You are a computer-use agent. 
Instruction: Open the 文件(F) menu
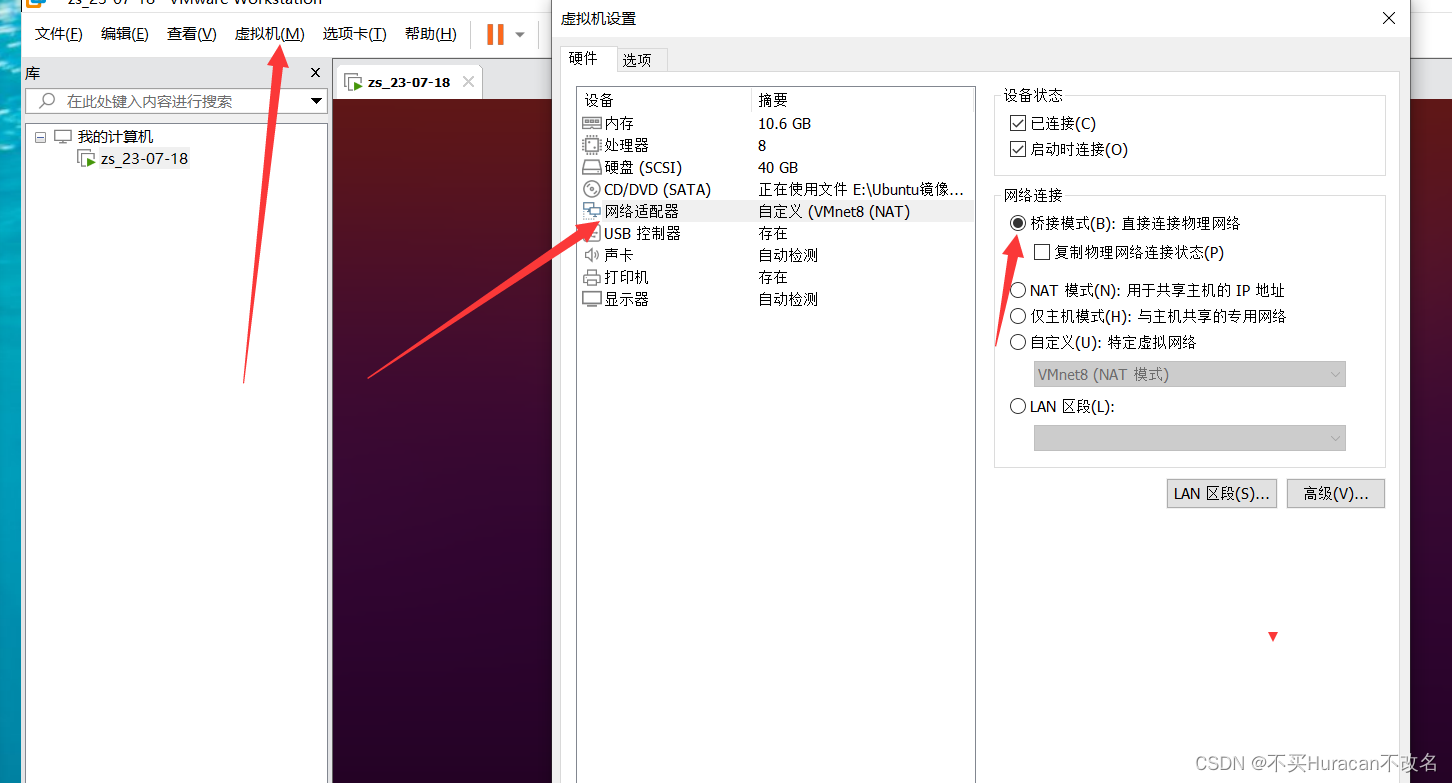pyautogui.click(x=59, y=34)
